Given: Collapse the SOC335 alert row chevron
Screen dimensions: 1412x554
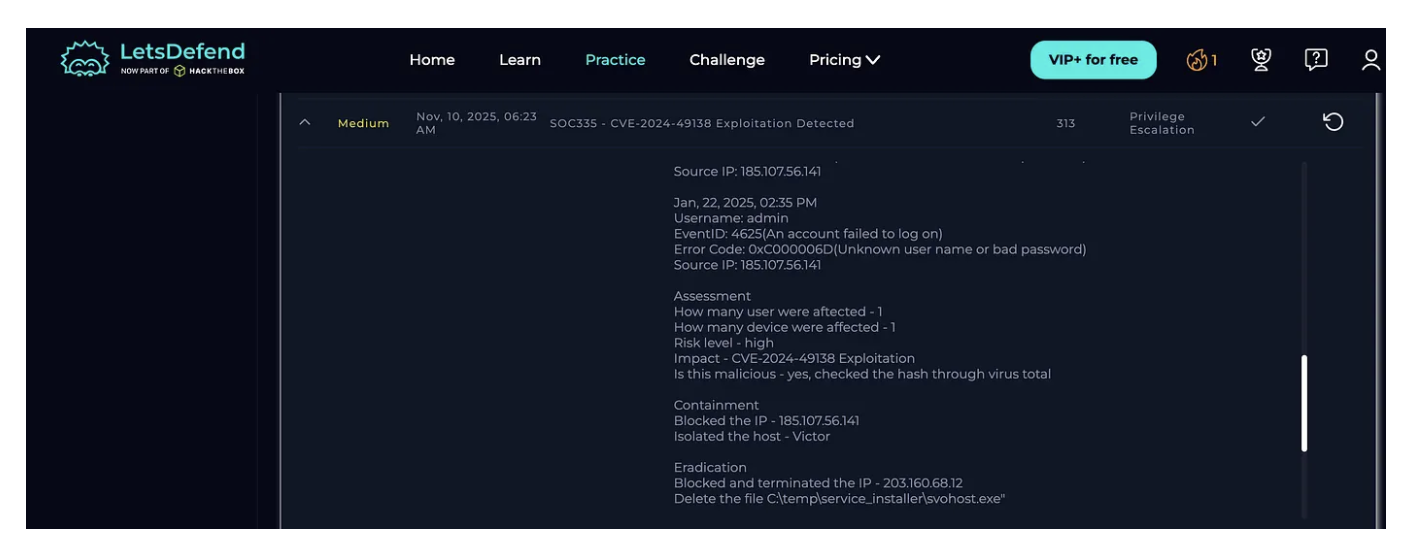Looking at the screenshot, I should coord(305,123).
